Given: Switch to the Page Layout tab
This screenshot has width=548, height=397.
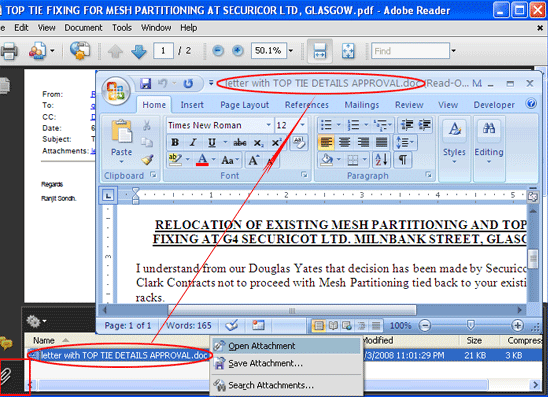Looking at the screenshot, I should click(x=244, y=105).
